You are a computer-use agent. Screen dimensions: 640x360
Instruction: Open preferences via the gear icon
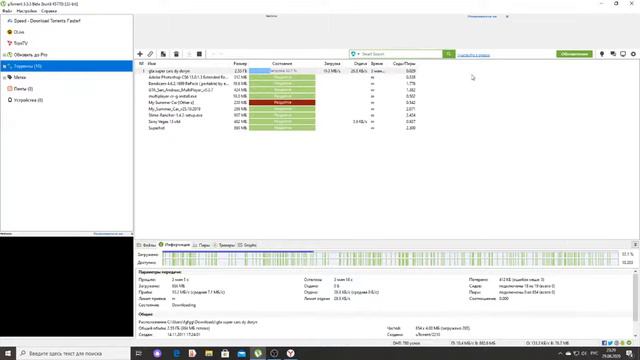click(x=633, y=54)
